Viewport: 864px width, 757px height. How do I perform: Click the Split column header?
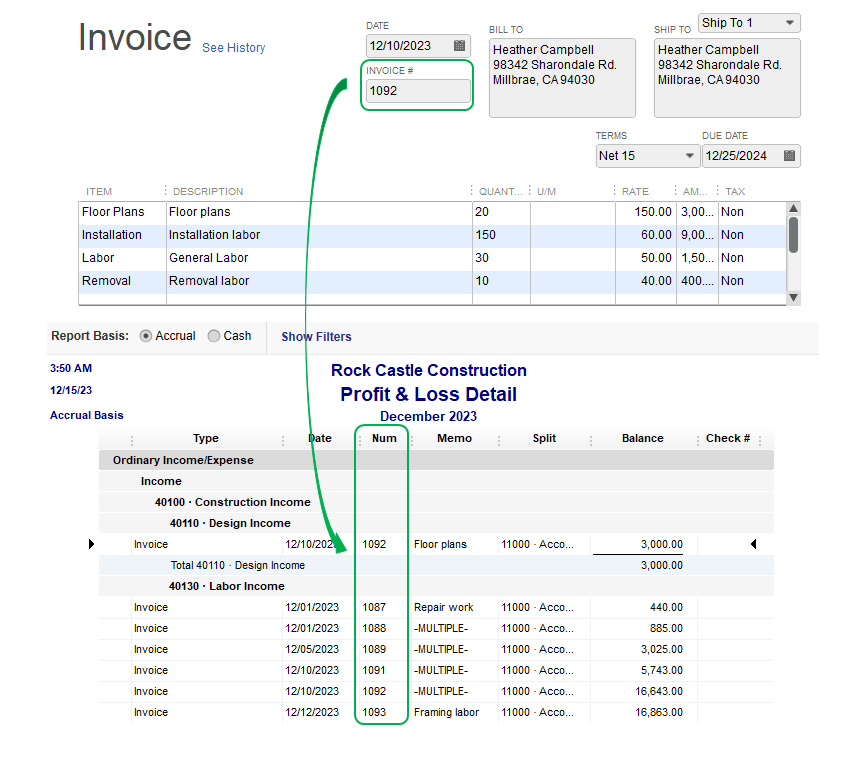click(544, 439)
